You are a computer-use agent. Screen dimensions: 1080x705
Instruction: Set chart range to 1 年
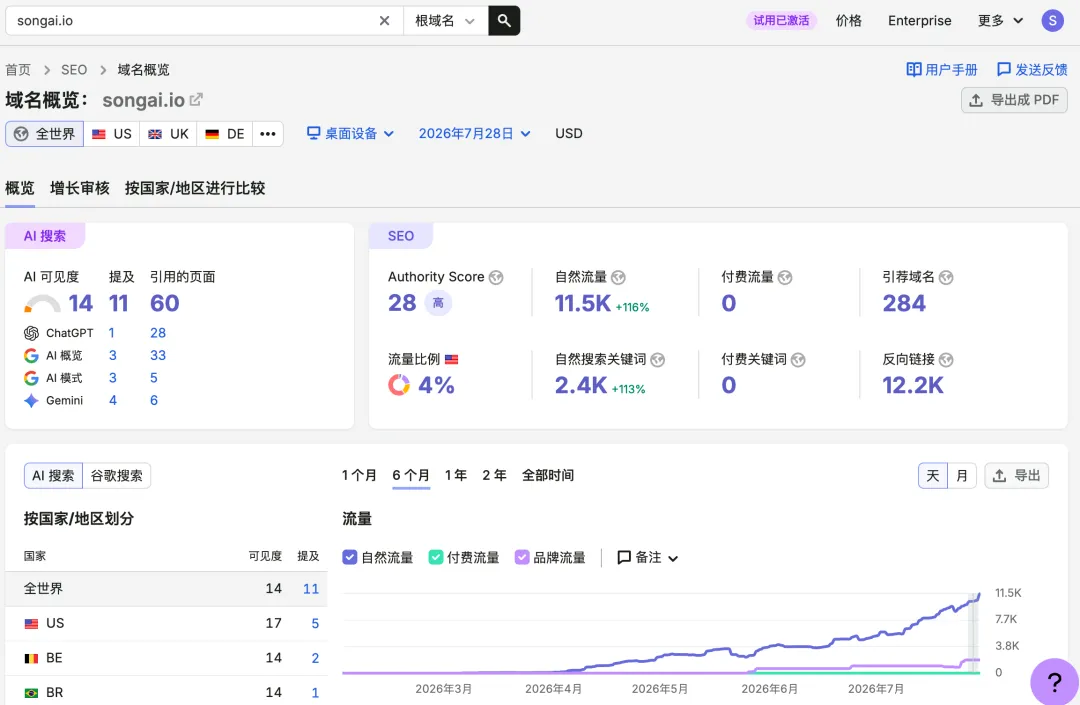click(x=456, y=476)
